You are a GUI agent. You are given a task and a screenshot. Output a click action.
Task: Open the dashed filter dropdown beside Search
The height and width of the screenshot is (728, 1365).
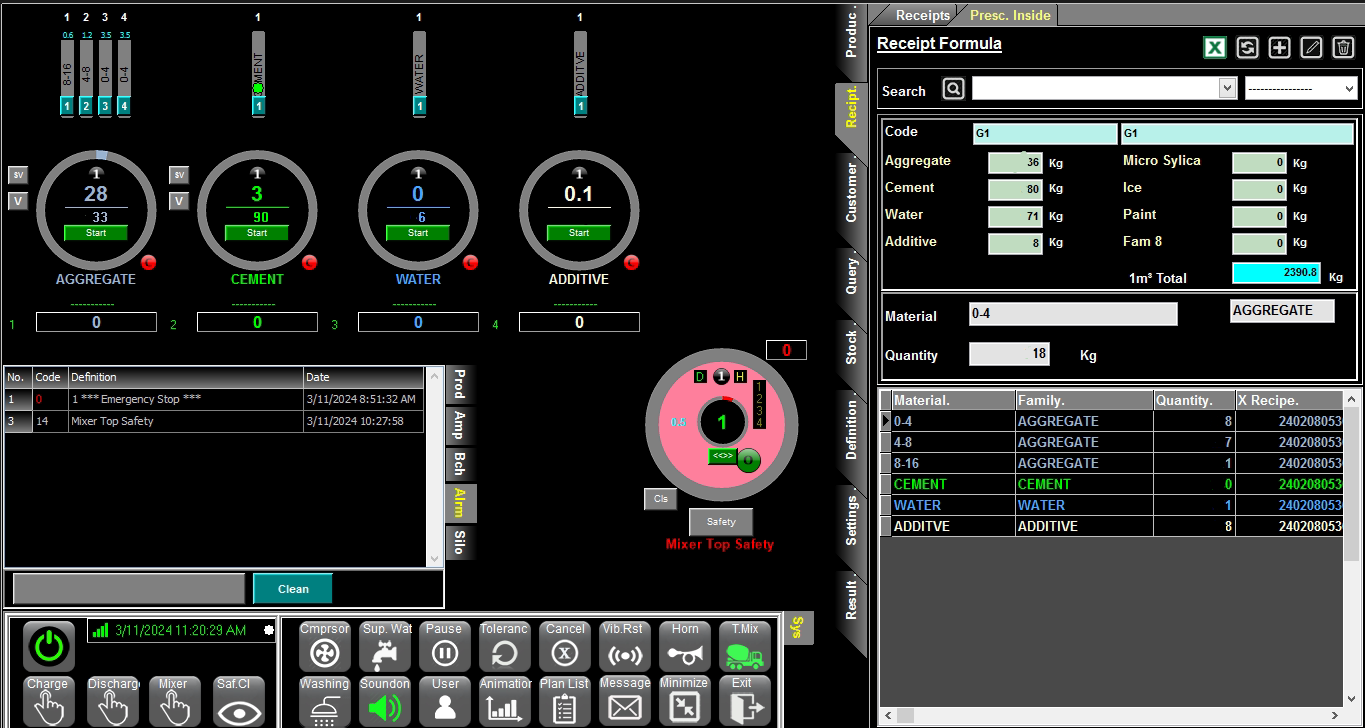1301,89
